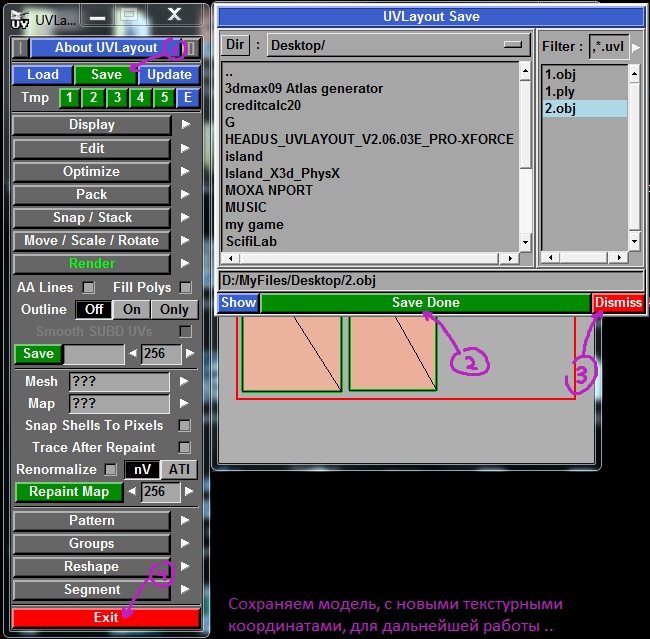Click the horizontal scrollbar under folder list

(x=370, y=258)
